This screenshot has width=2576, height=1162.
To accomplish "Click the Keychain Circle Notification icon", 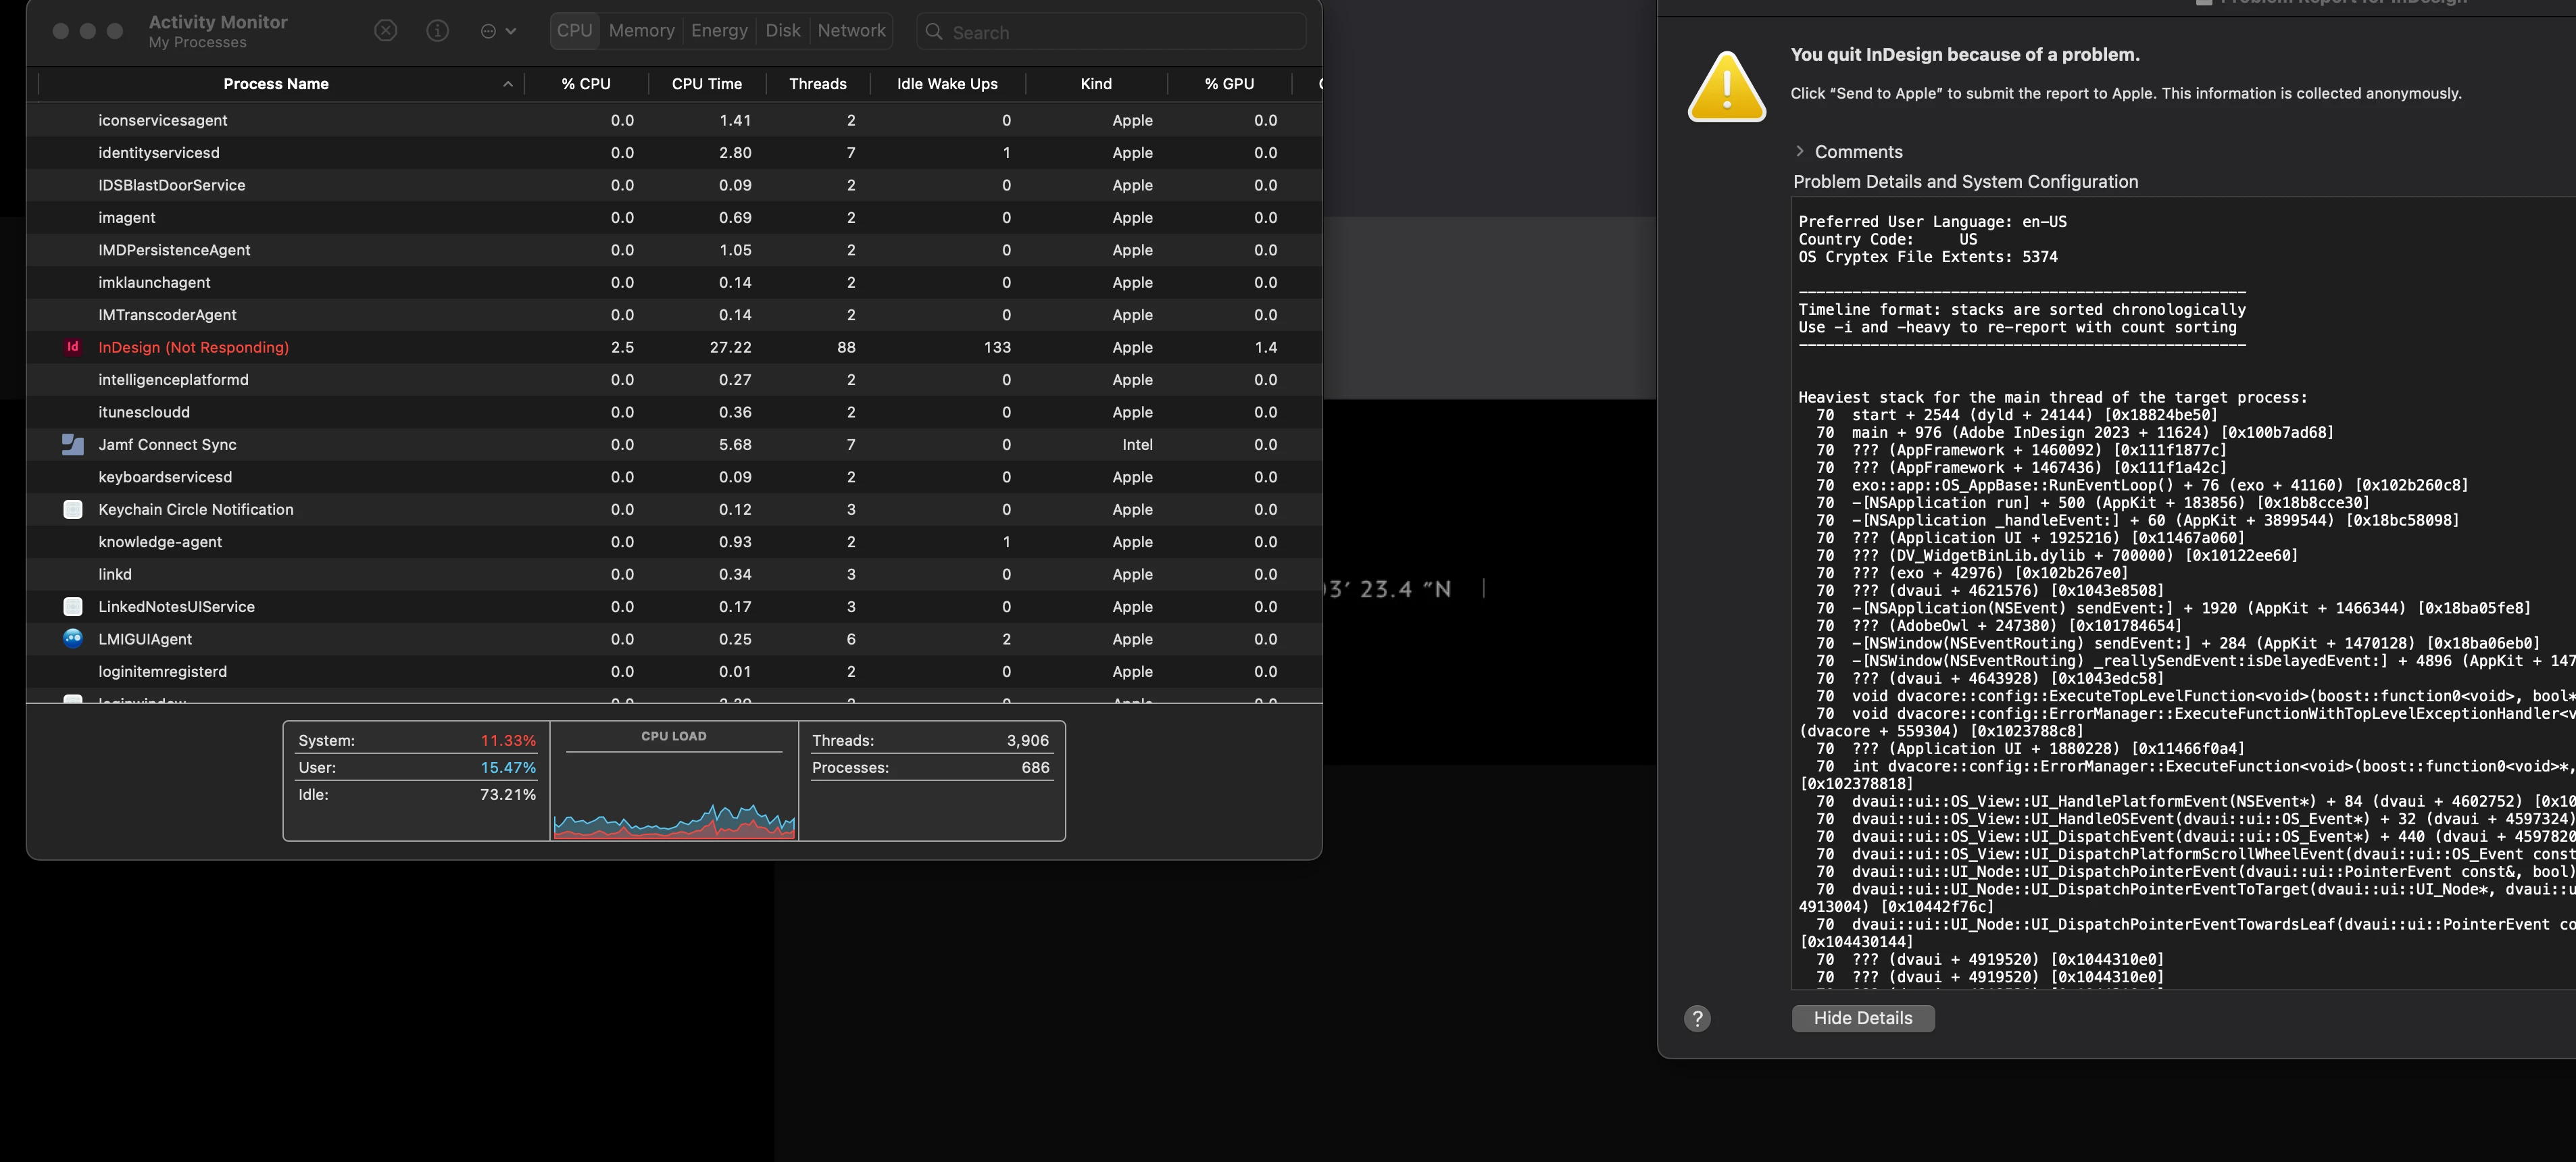I will coord(72,509).
